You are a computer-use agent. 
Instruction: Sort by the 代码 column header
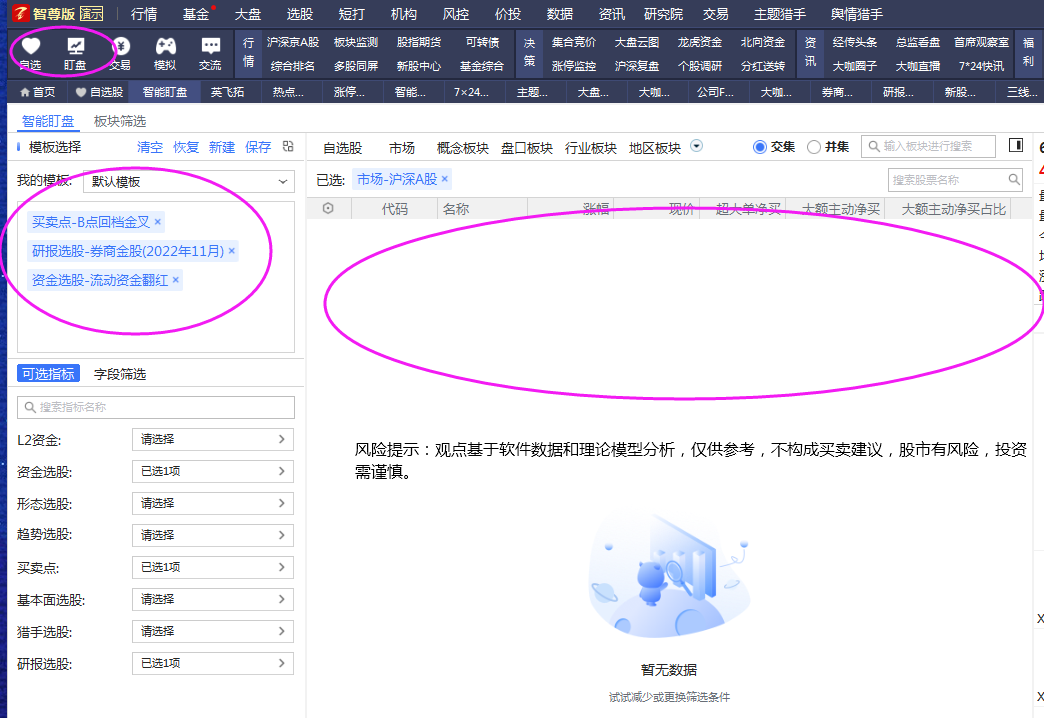click(395, 209)
